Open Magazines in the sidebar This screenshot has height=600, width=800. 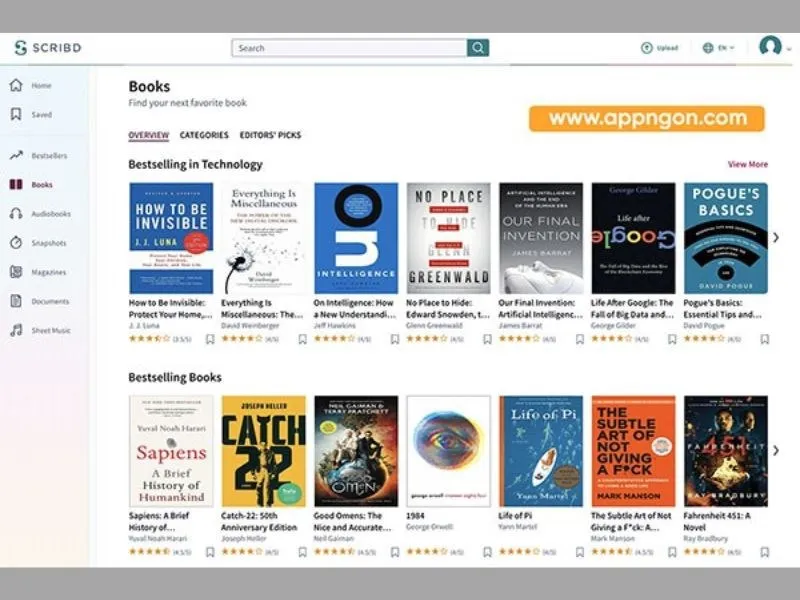(x=38, y=272)
